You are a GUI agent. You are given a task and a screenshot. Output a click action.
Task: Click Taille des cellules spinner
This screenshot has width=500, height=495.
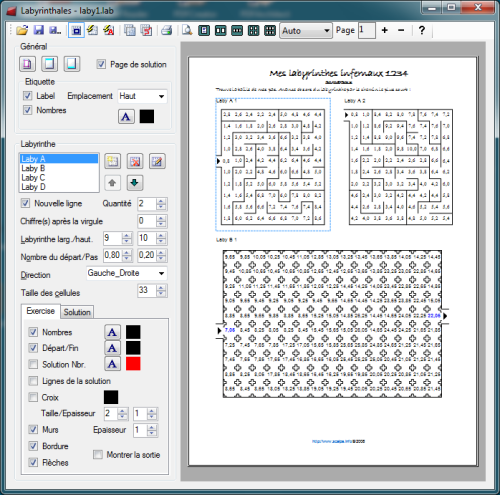pyautogui.click(x=161, y=290)
